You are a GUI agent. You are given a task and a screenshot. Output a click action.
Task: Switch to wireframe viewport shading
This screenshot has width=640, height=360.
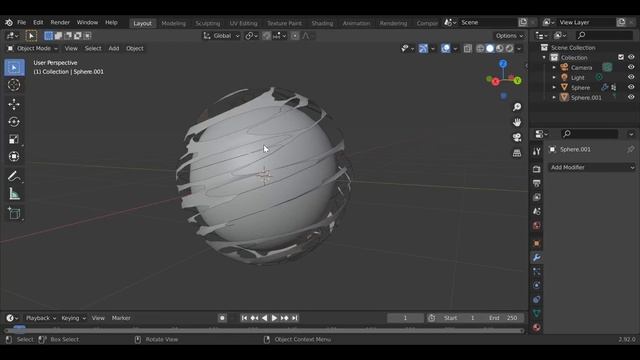pyautogui.click(x=480, y=49)
